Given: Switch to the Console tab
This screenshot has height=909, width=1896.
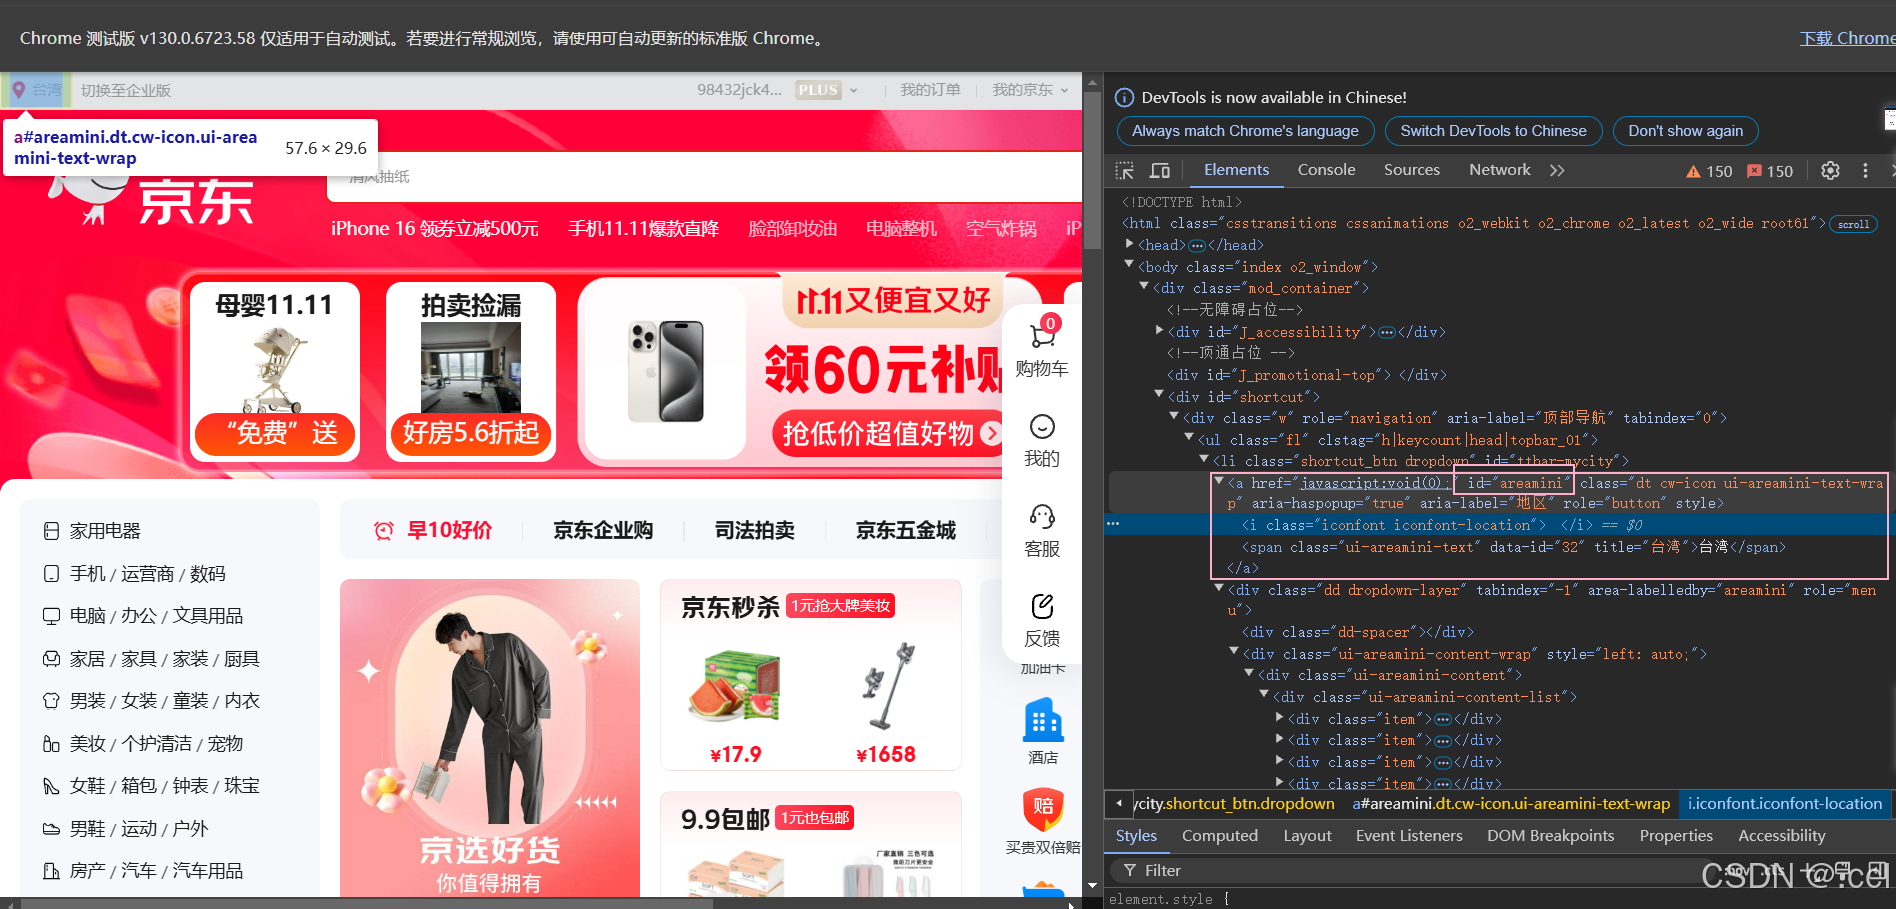Looking at the screenshot, I should click(1326, 170).
